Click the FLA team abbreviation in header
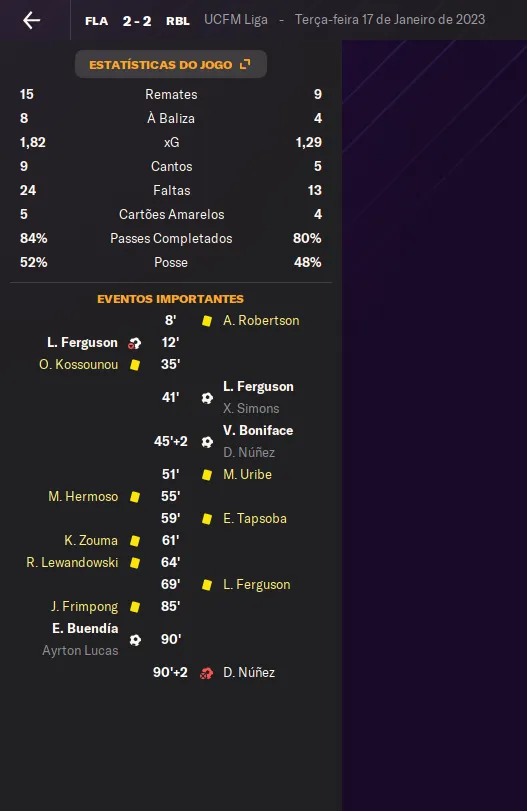527x811 pixels. pyautogui.click(x=97, y=21)
